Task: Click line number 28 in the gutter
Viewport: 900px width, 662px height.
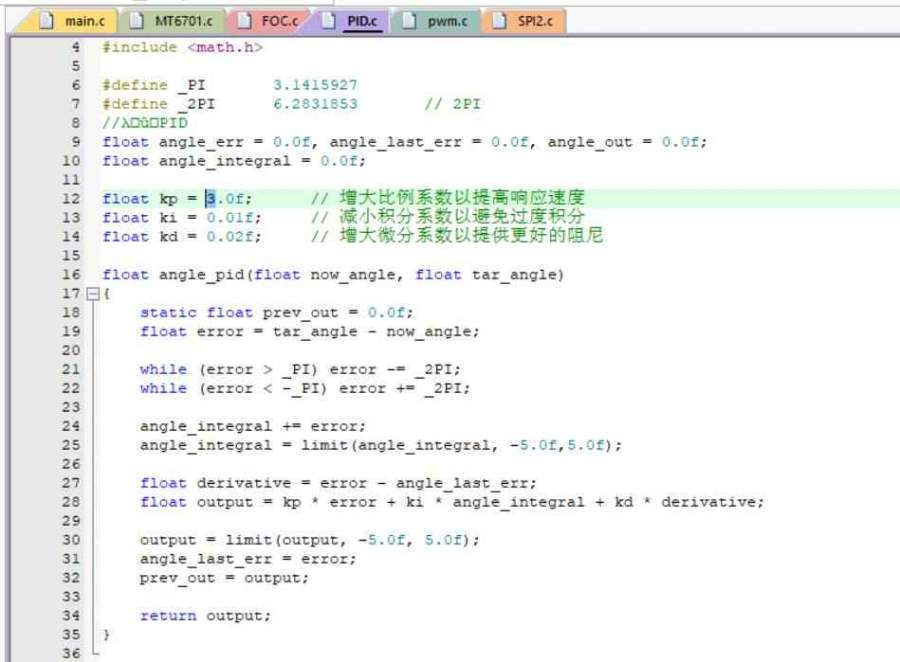Action: click(70, 502)
